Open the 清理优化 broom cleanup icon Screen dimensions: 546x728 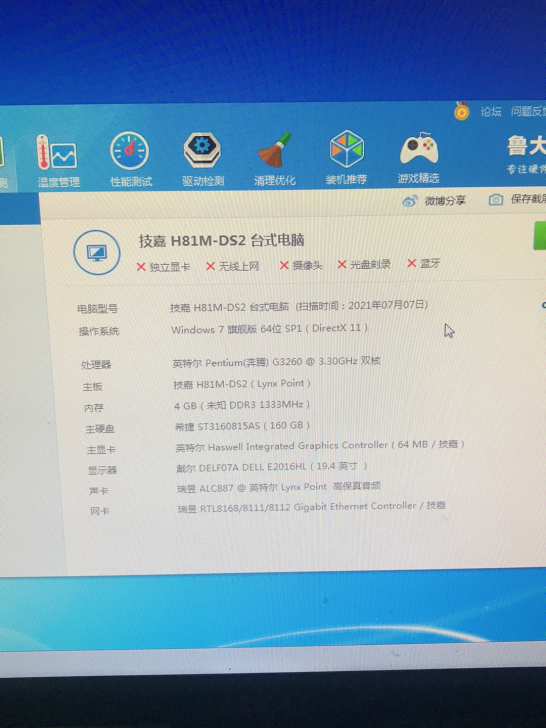pos(275,149)
